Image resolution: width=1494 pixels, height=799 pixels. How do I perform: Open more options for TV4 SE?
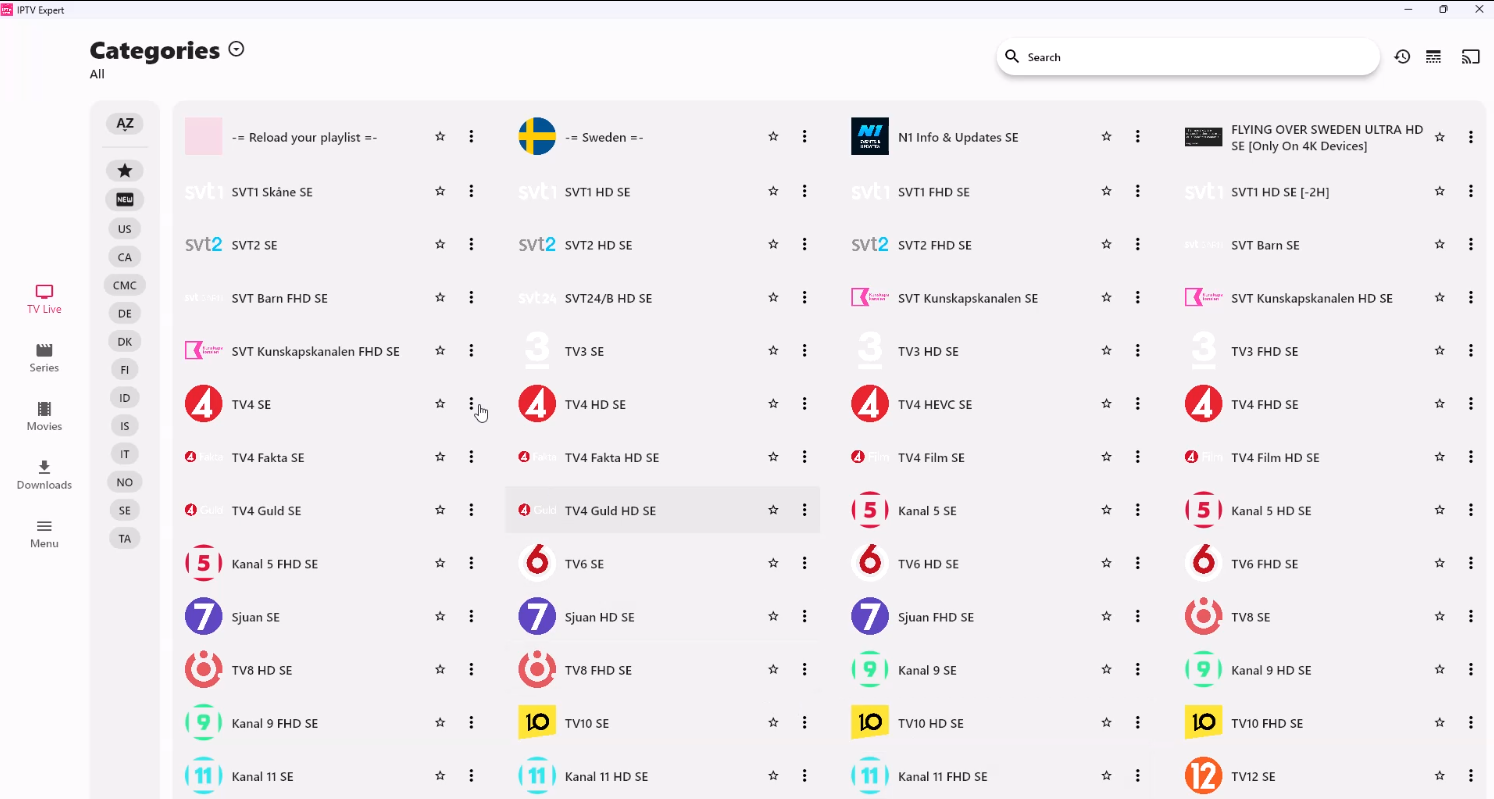(471, 404)
